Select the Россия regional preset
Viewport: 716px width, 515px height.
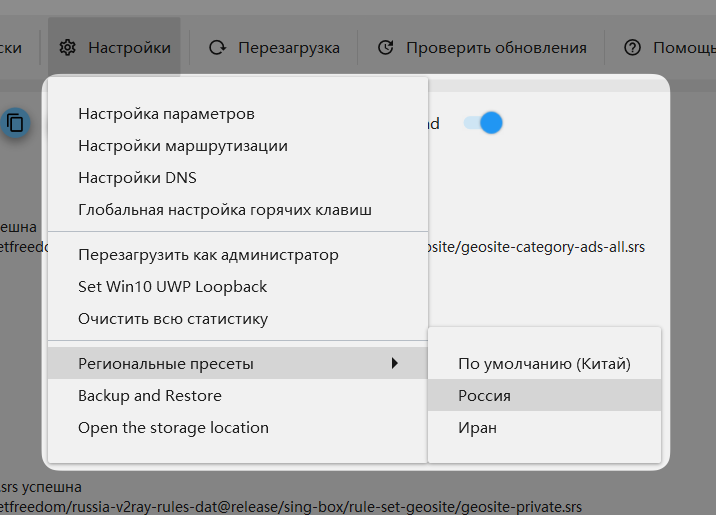[485, 395]
